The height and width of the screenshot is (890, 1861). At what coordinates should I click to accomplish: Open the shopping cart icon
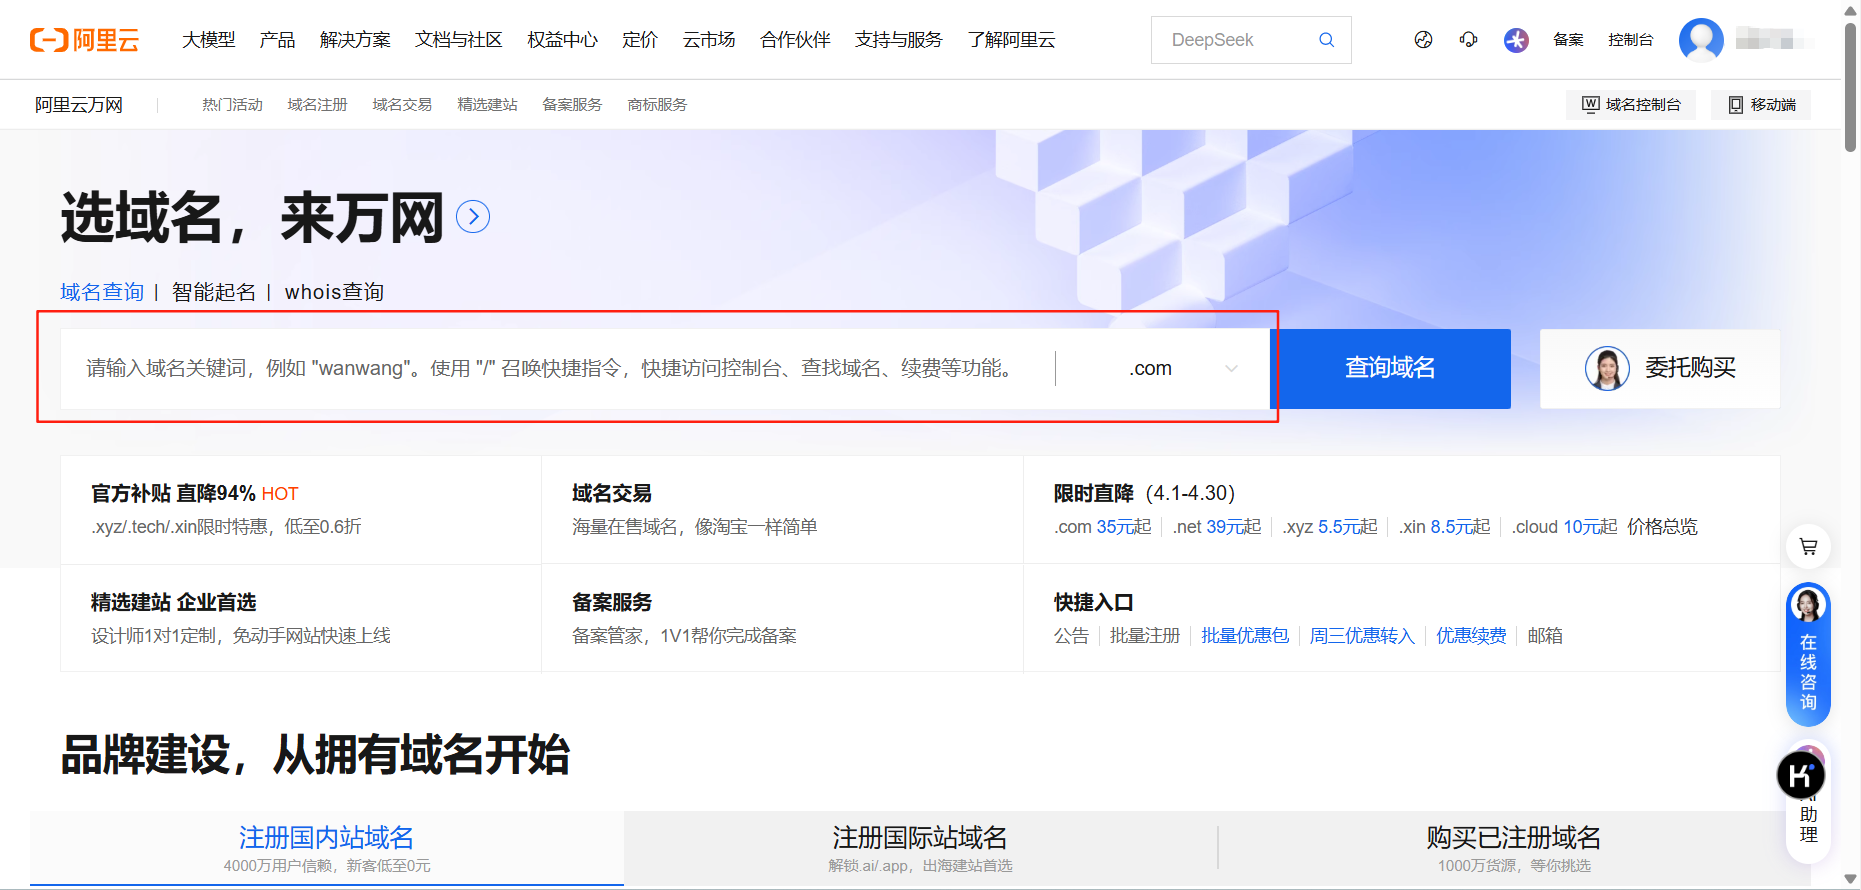tap(1808, 547)
